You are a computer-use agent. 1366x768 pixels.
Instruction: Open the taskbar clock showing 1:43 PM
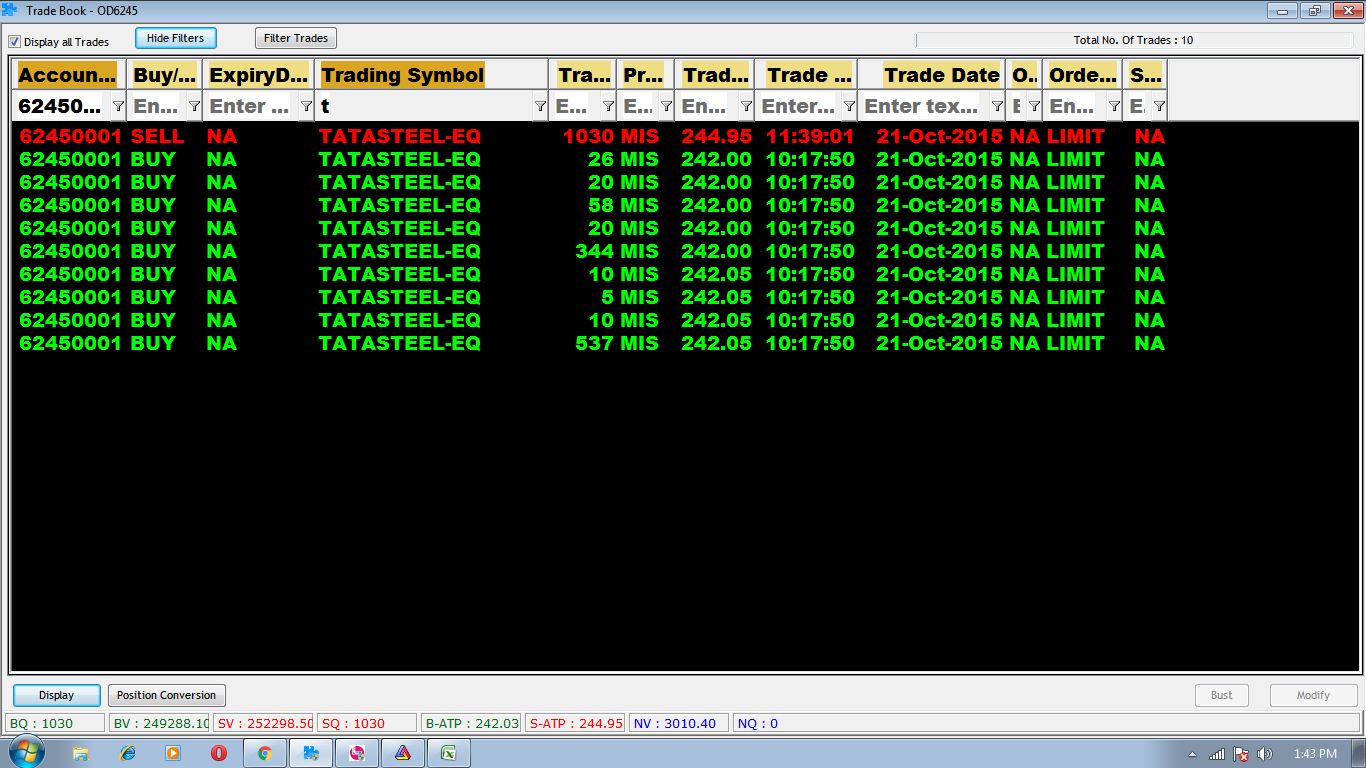point(1314,754)
